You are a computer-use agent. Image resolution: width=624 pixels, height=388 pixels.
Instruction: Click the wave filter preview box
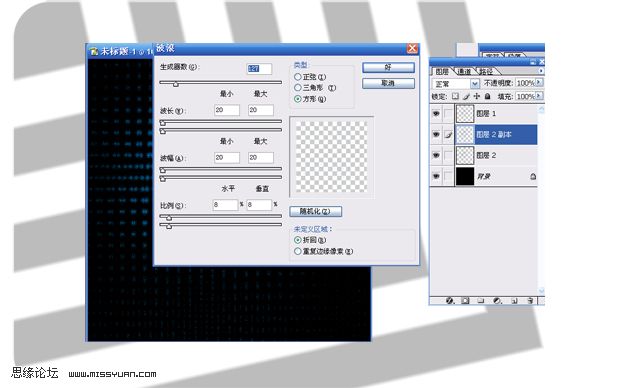(x=332, y=157)
